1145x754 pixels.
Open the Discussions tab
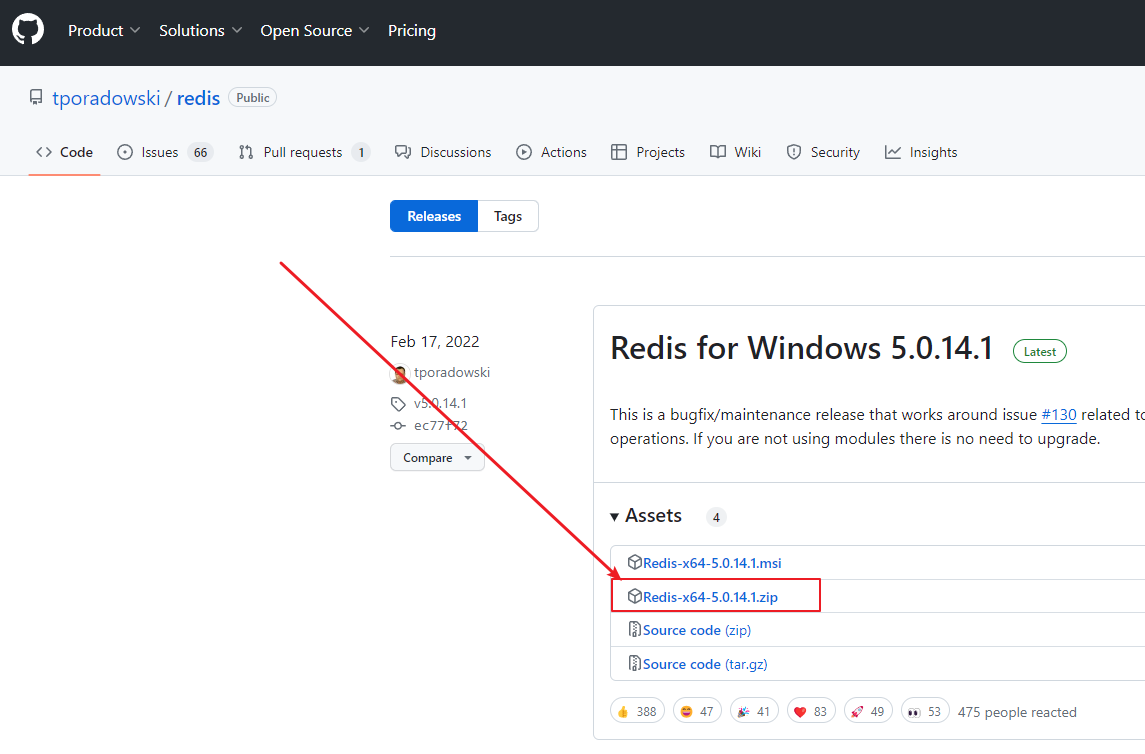tap(443, 152)
